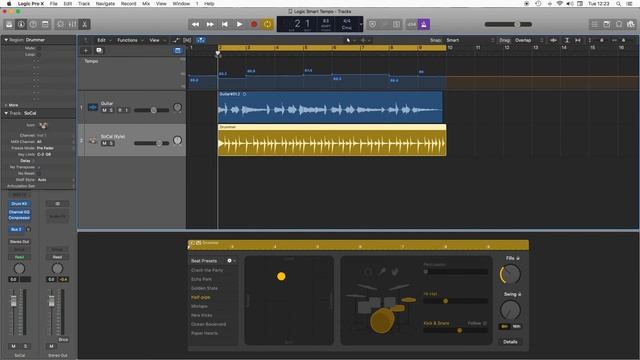640x360 pixels.
Task: Open the pointer tool menu
Action: point(351,40)
